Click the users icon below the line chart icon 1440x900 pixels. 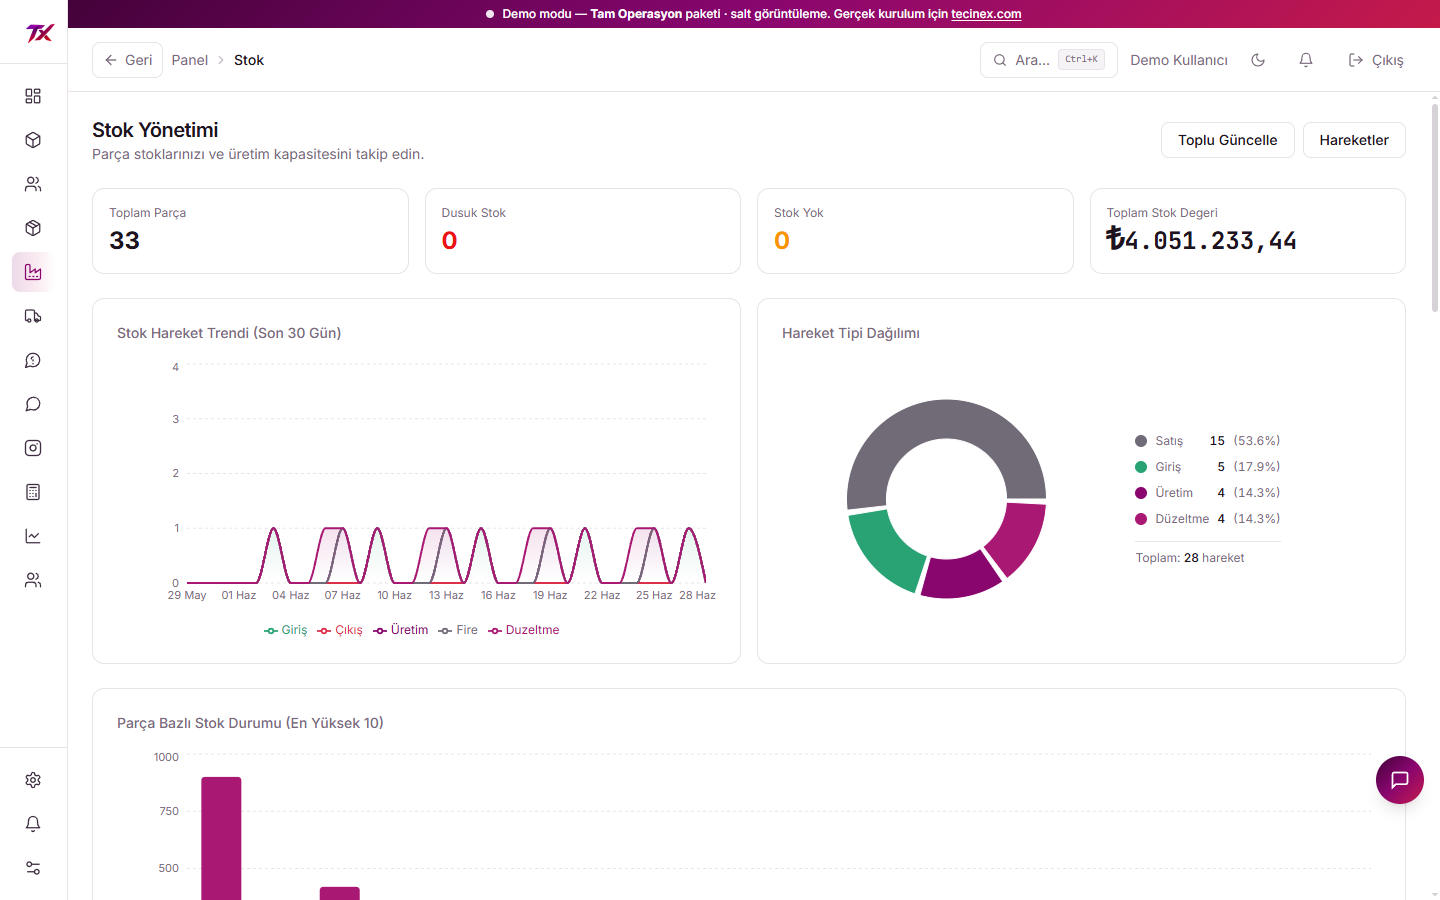(x=33, y=580)
